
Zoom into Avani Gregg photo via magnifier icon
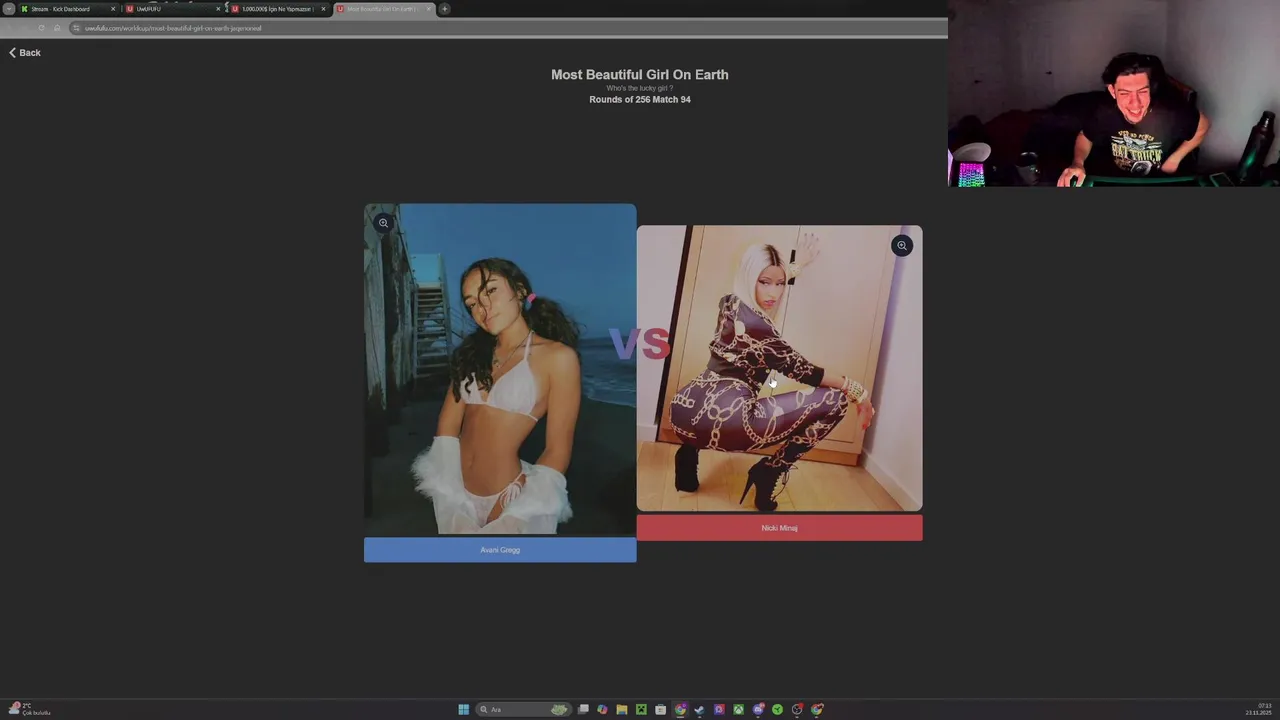[x=383, y=223]
